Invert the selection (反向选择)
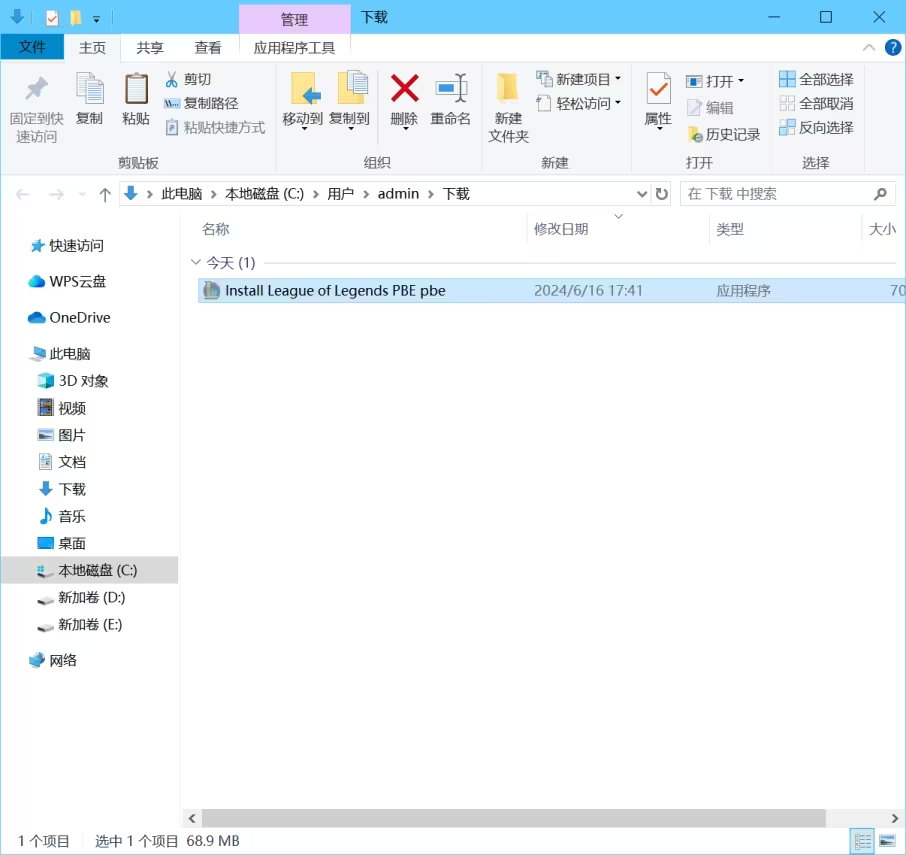Screen dimensions: 906x855 816,128
